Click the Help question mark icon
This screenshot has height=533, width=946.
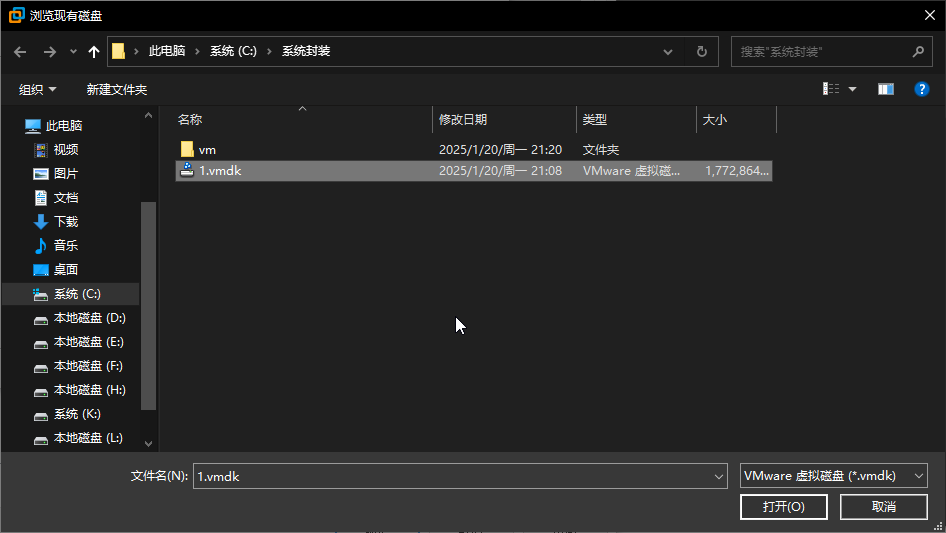point(922,89)
